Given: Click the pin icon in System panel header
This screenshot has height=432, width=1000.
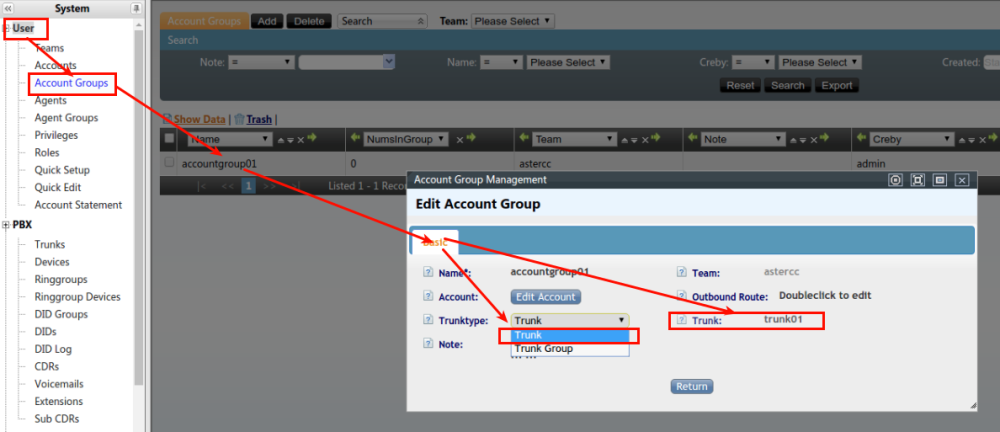Looking at the screenshot, I should (x=136, y=8).
